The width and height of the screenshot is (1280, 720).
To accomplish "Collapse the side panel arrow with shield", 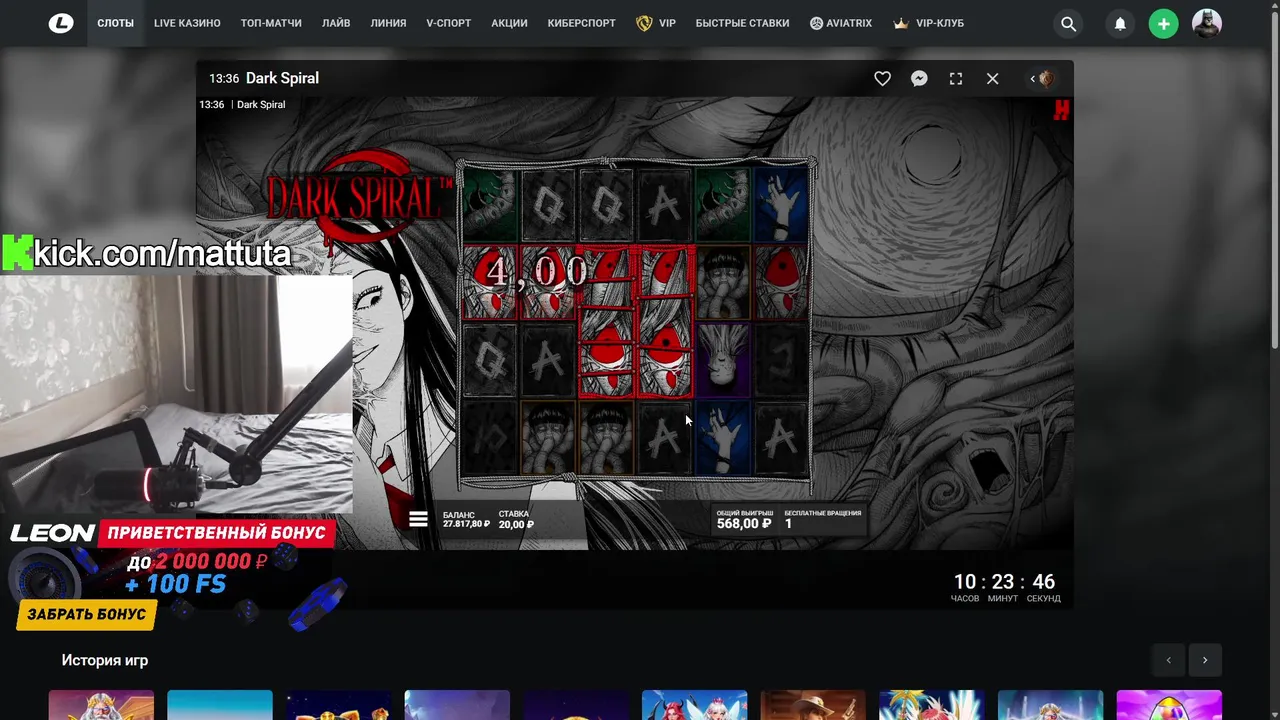I will point(1042,78).
